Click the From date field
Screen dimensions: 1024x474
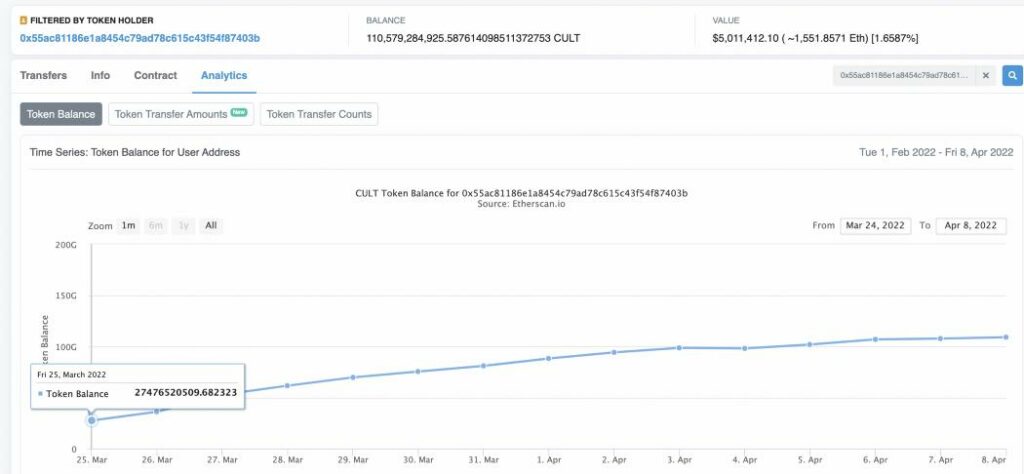coord(875,225)
